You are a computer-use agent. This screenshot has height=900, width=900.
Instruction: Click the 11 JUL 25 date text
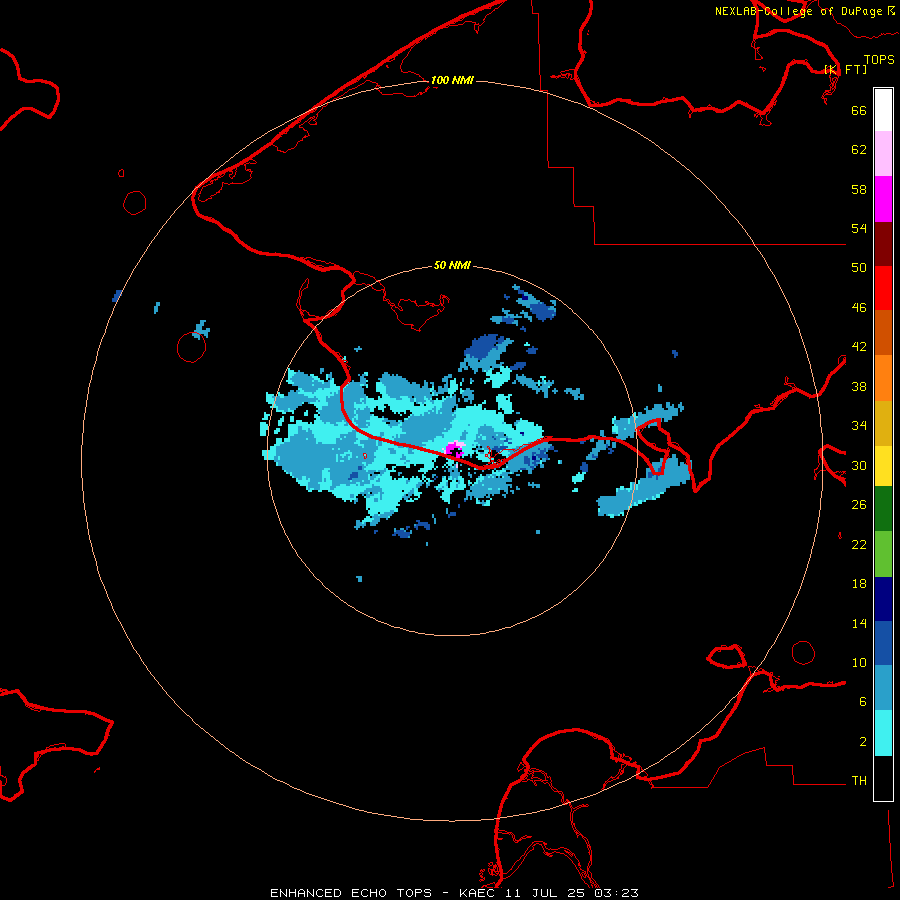coord(546,893)
